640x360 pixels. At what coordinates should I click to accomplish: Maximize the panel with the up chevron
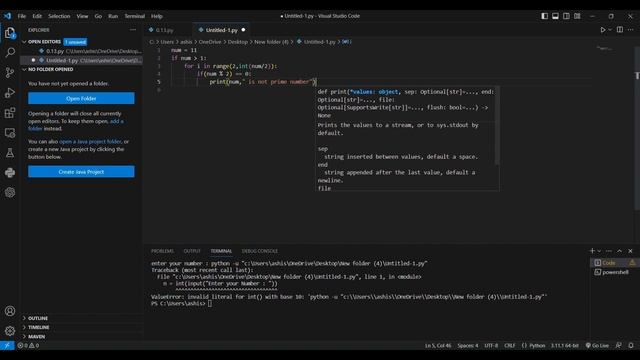[620, 251]
